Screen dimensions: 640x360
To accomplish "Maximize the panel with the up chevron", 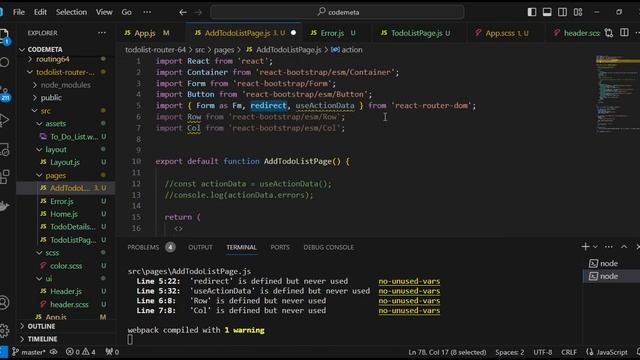I will pyautogui.click(x=624, y=247).
